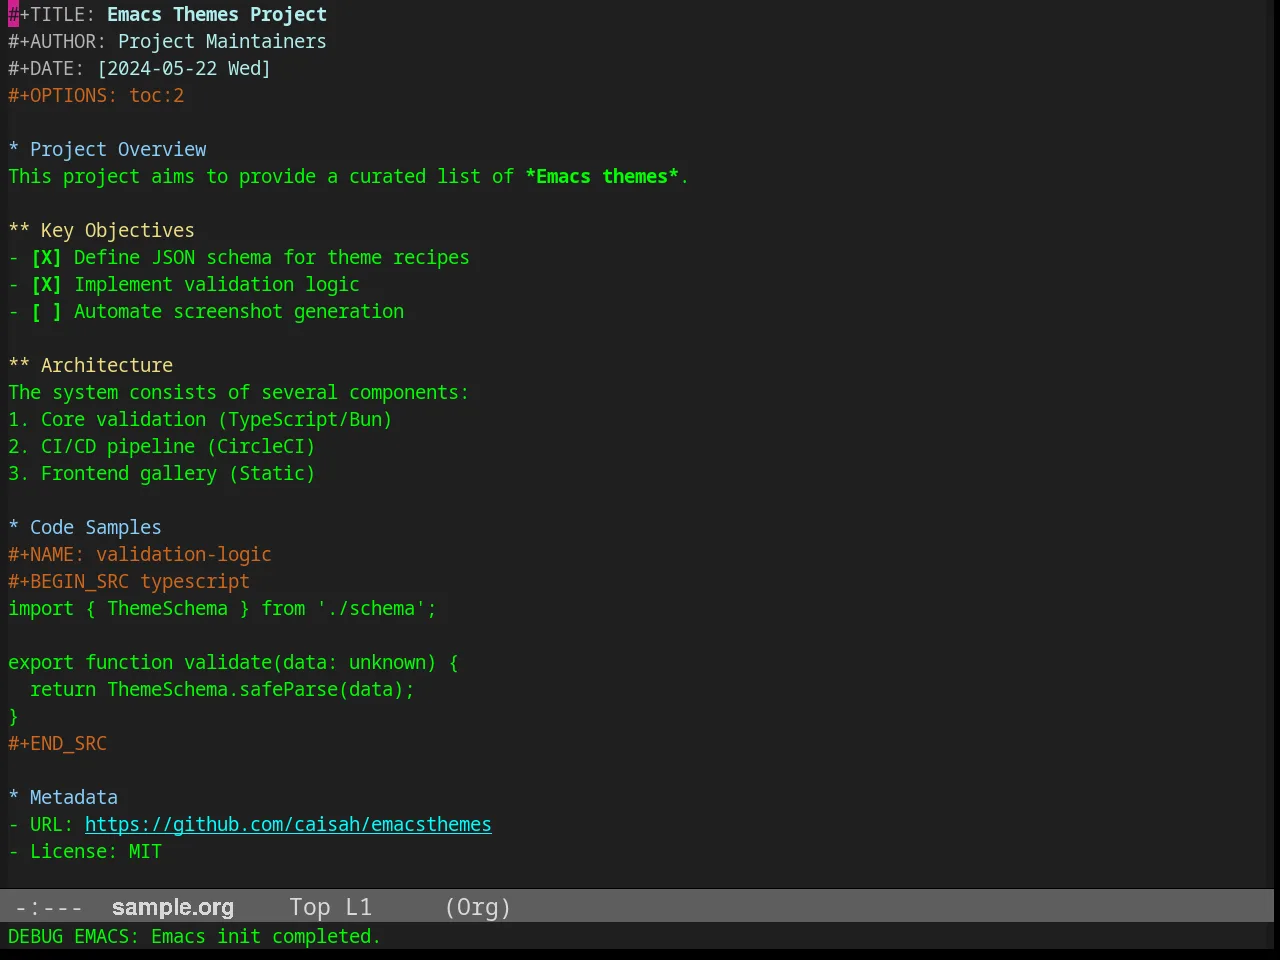
Task: Click list item 'Core validation (TypeScript/Bun)'
Action: pos(200,420)
